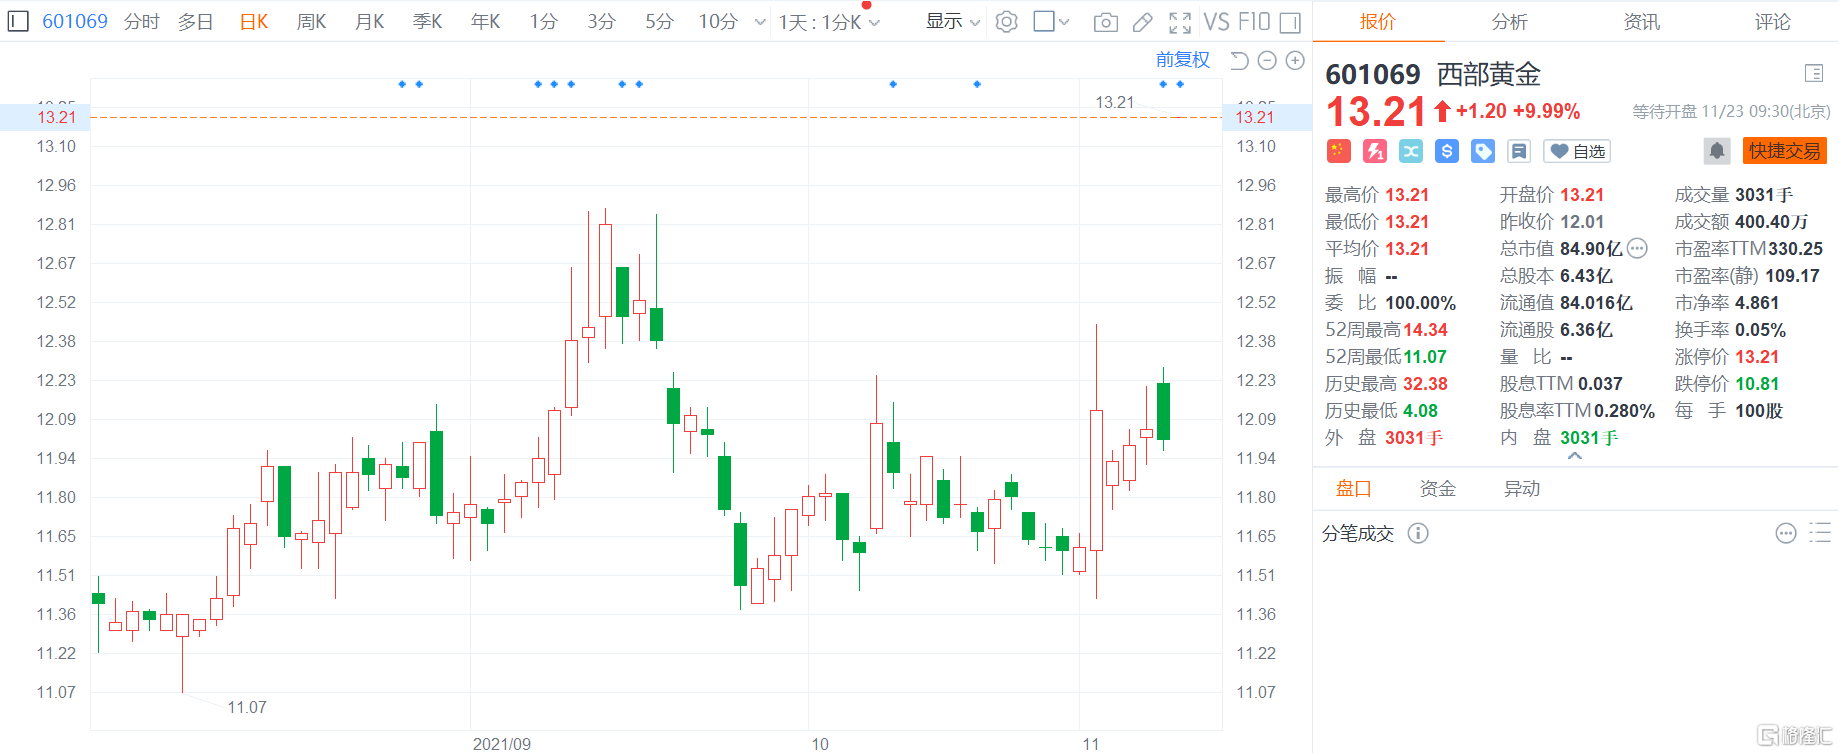Collapse the quote details chevron
The height and width of the screenshot is (753, 1839).
(1575, 456)
